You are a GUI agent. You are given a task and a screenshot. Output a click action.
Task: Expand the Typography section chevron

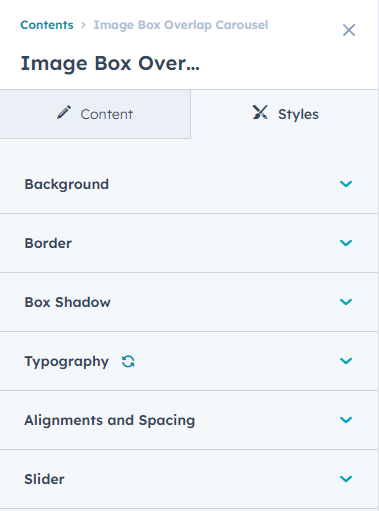tap(346, 361)
